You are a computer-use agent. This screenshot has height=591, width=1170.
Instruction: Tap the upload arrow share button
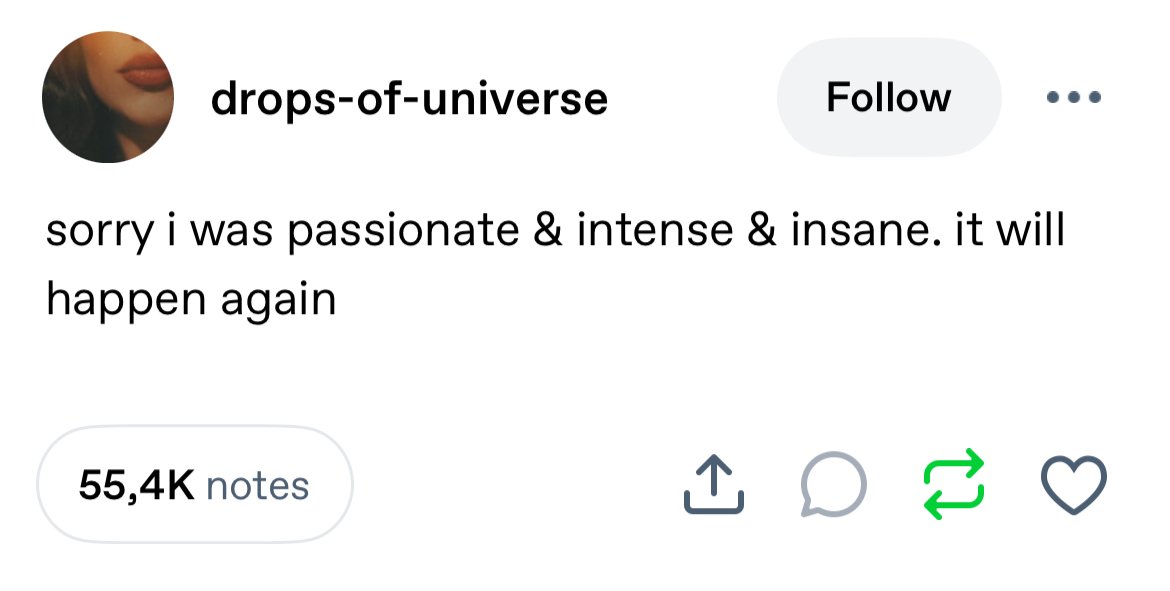click(x=714, y=486)
